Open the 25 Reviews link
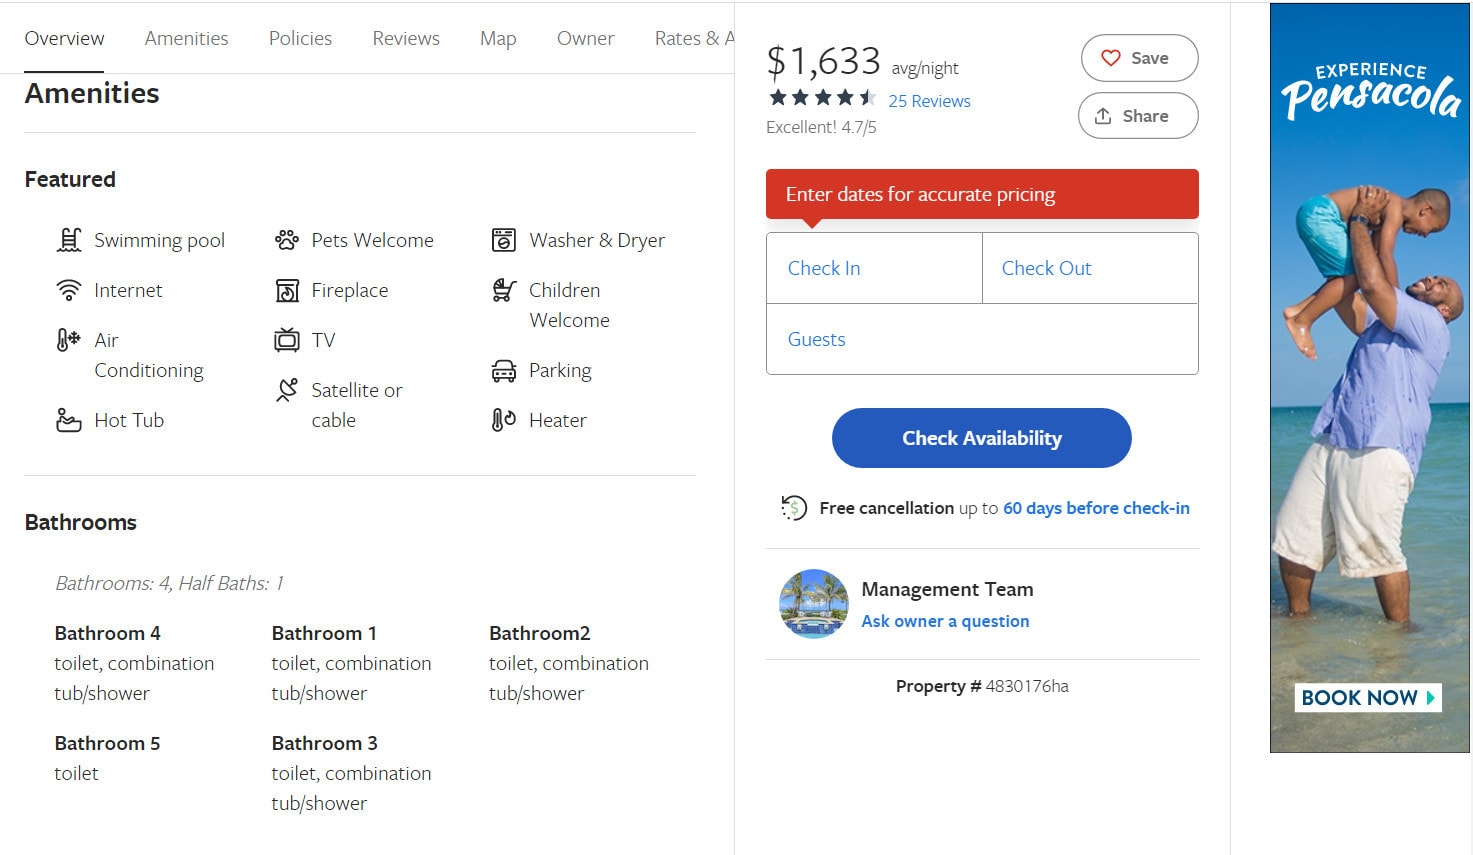Viewport: 1473px width, 855px height. click(929, 101)
